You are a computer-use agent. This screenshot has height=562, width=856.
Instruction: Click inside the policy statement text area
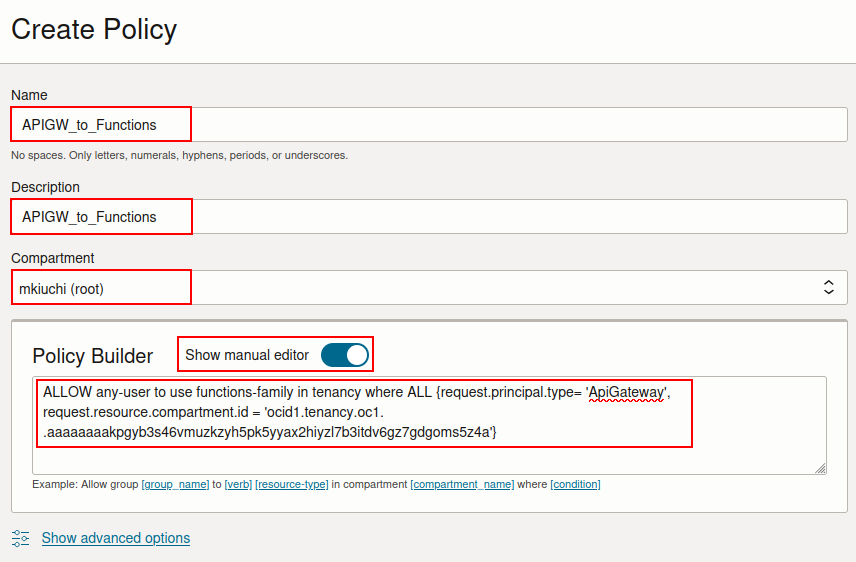click(429, 425)
